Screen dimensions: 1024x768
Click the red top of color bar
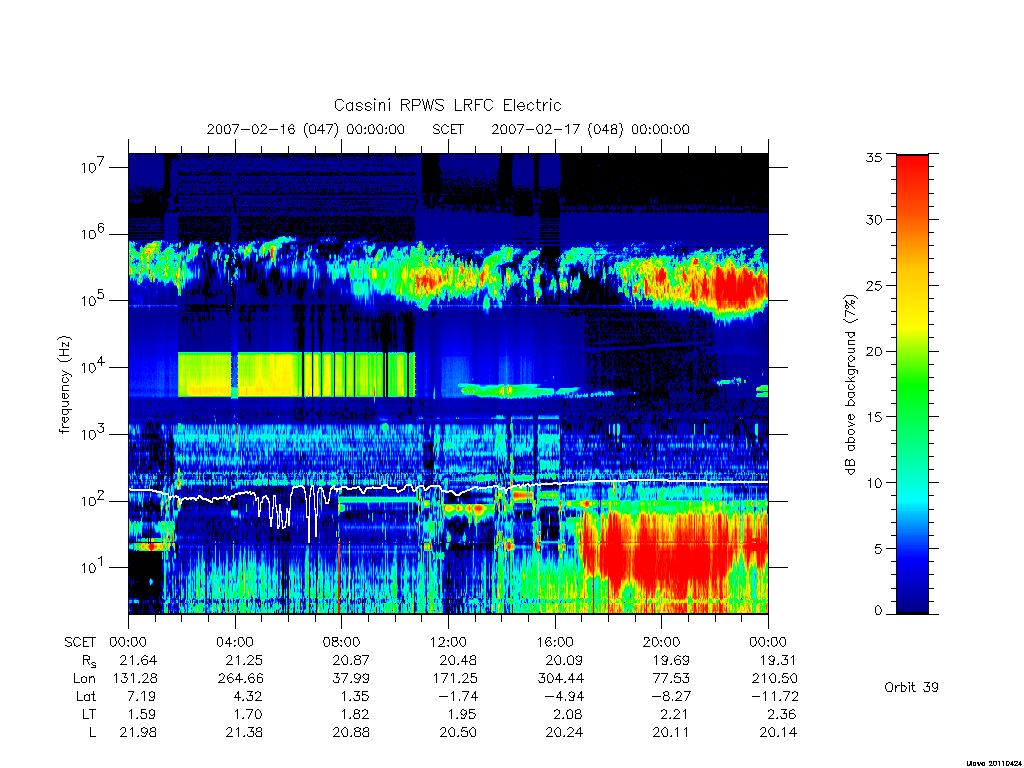[x=912, y=170]
